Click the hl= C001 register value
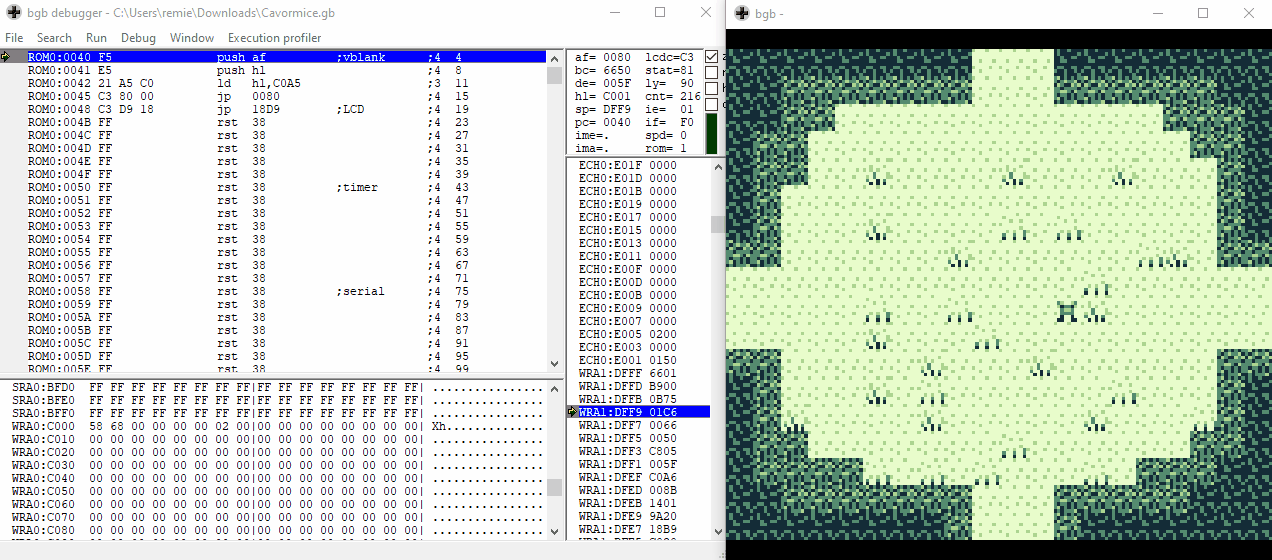Screen dimensions: 1272x560 click(x=603, y=96)
